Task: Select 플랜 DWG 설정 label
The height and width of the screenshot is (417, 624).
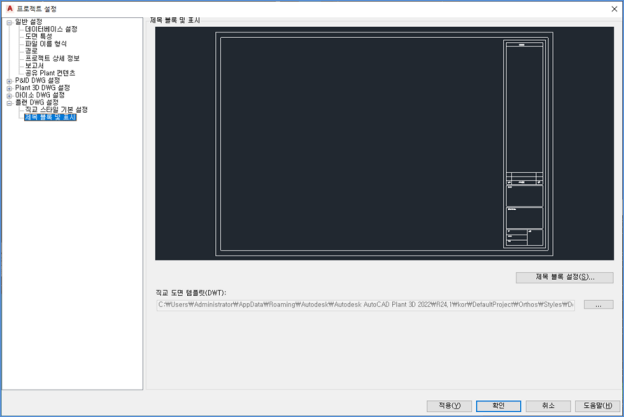Action: click(37, 103)
